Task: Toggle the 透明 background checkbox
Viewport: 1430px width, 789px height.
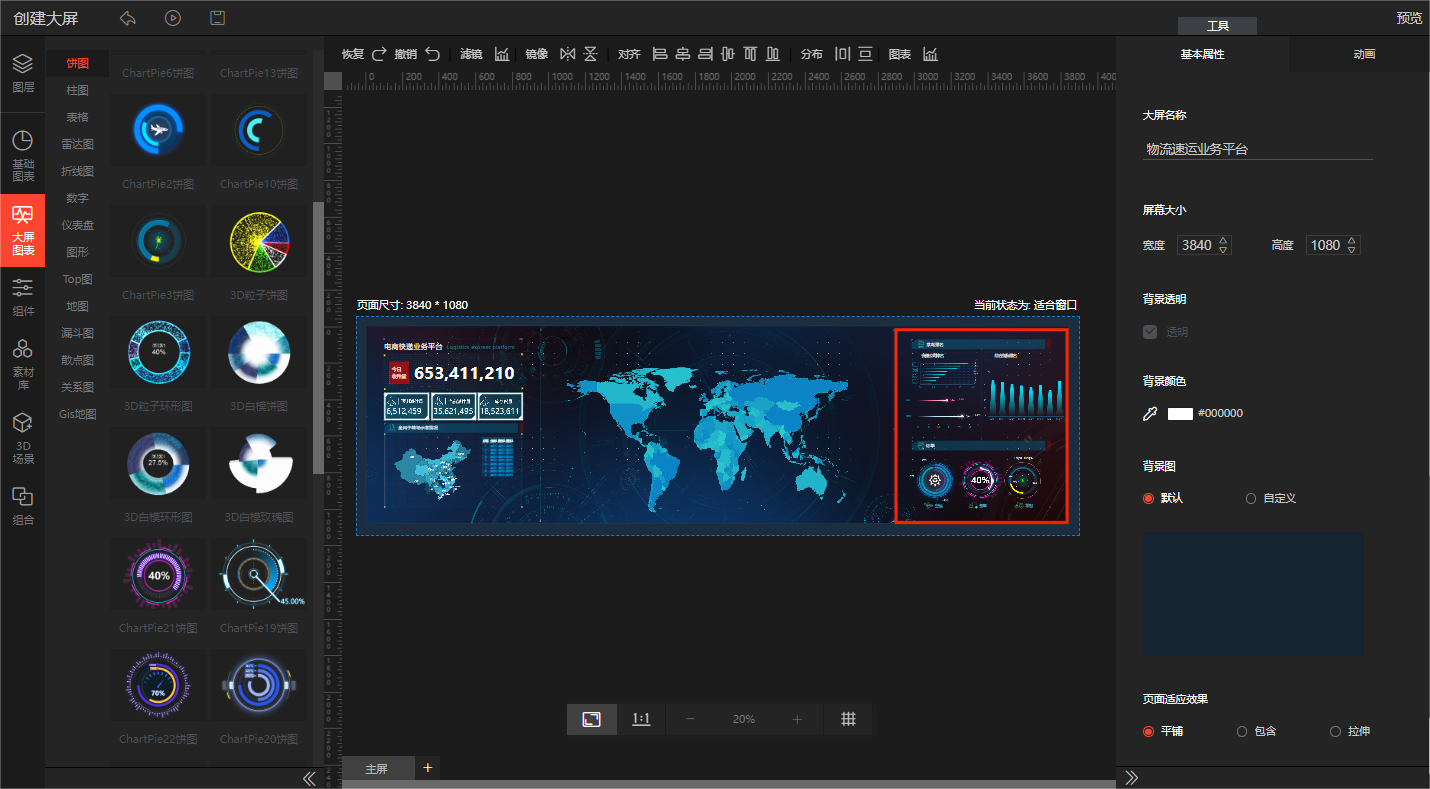Action: 1150,332
